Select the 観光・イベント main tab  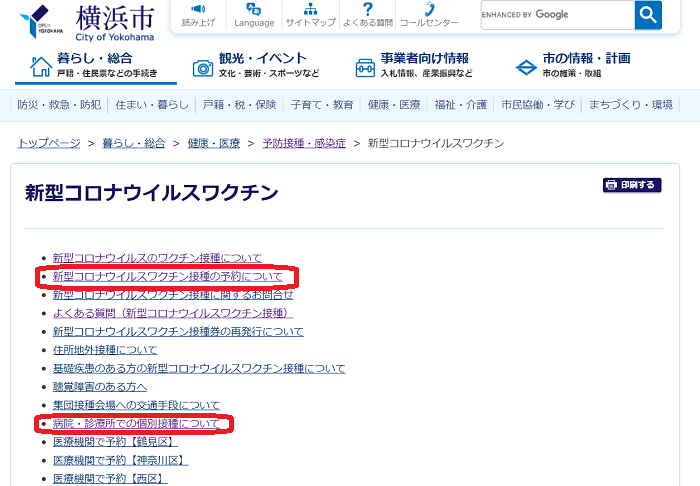click(257, 65)
